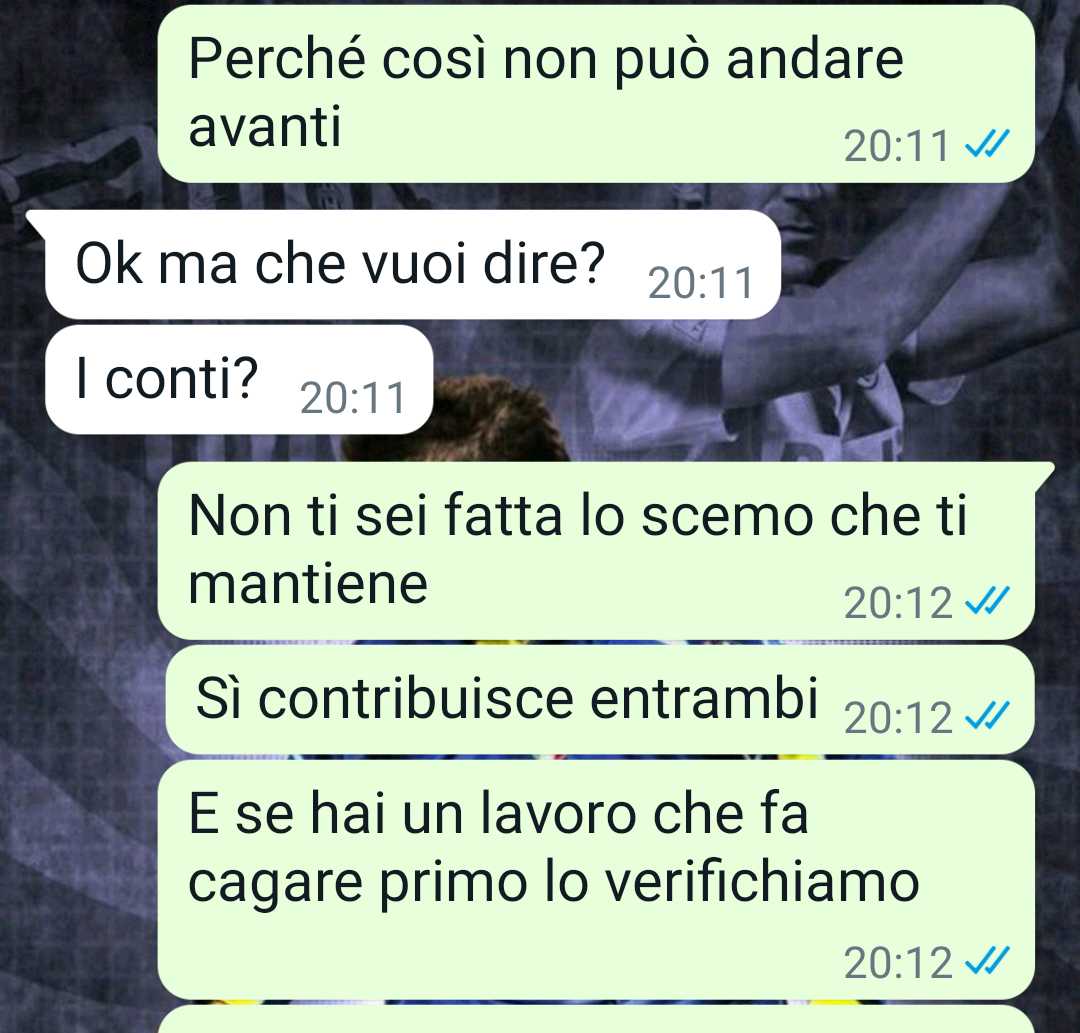Select the 'Perché così non può andare avanti' bubble
The width and height of the screenshot is (1080, 1033).
pyautogui.click(x=596, y=94)
